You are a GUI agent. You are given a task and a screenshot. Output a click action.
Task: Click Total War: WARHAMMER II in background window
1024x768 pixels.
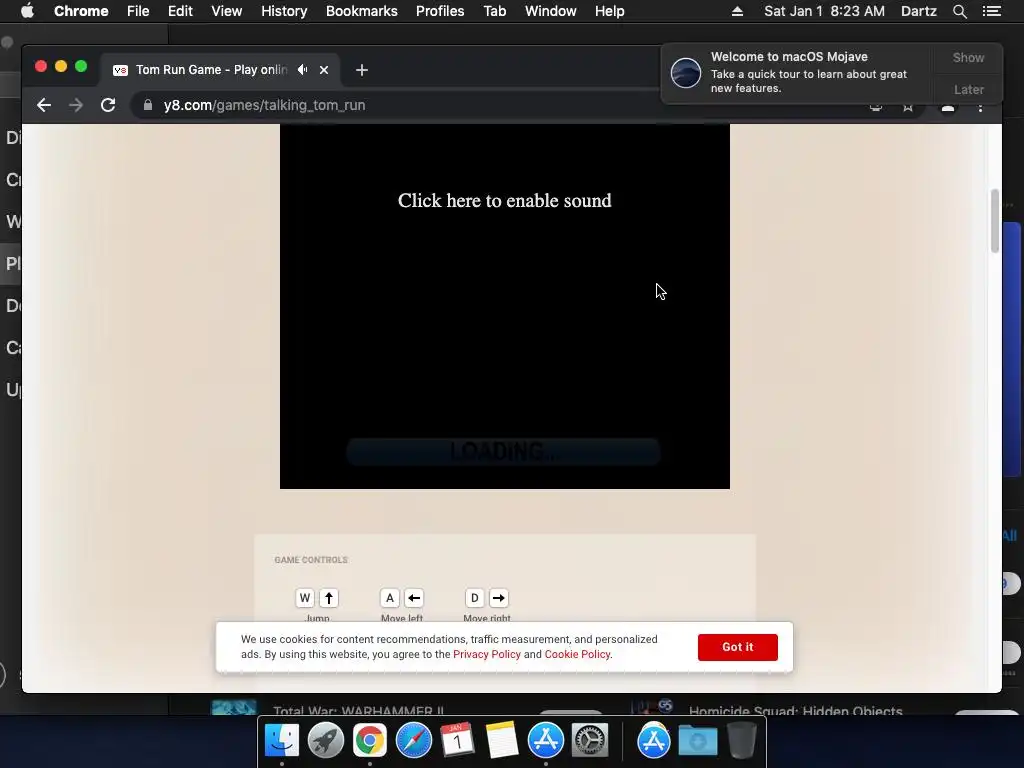(x=359, y=710)
